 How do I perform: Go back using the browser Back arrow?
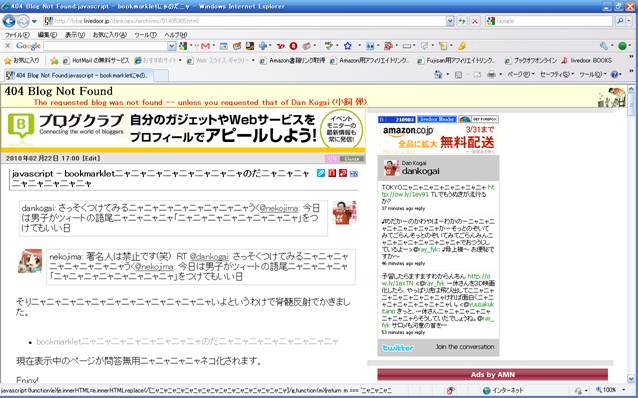click(9, 21)
